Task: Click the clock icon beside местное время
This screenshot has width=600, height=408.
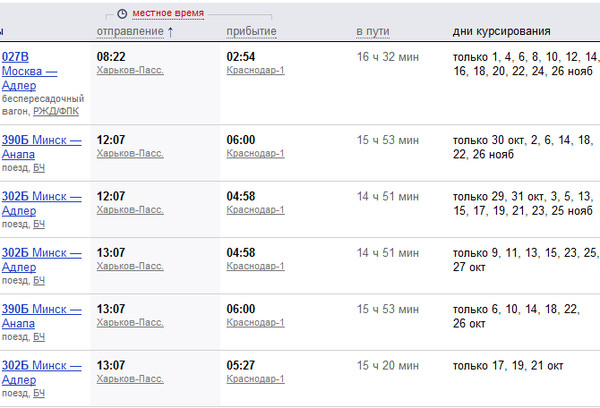Action: pos(122,14)
